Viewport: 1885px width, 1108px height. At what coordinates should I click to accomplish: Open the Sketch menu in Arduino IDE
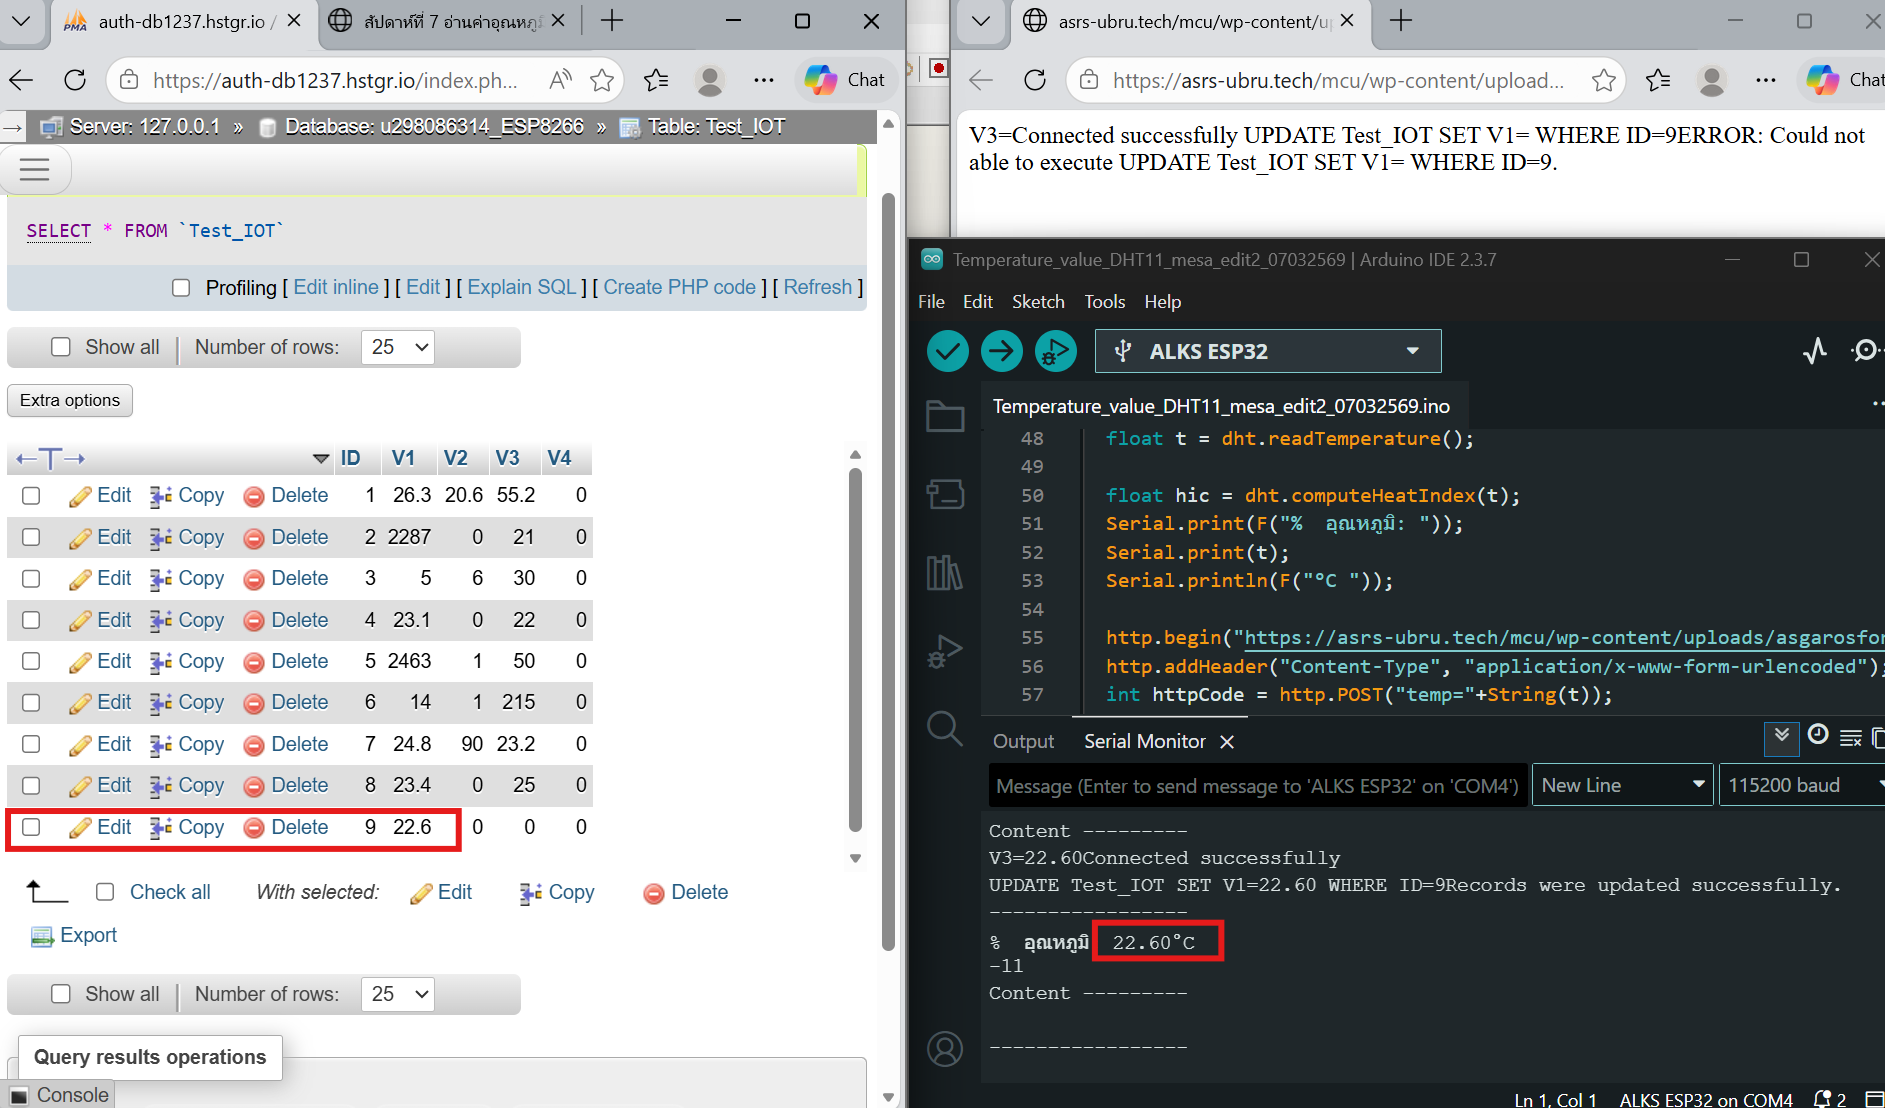1037,302
